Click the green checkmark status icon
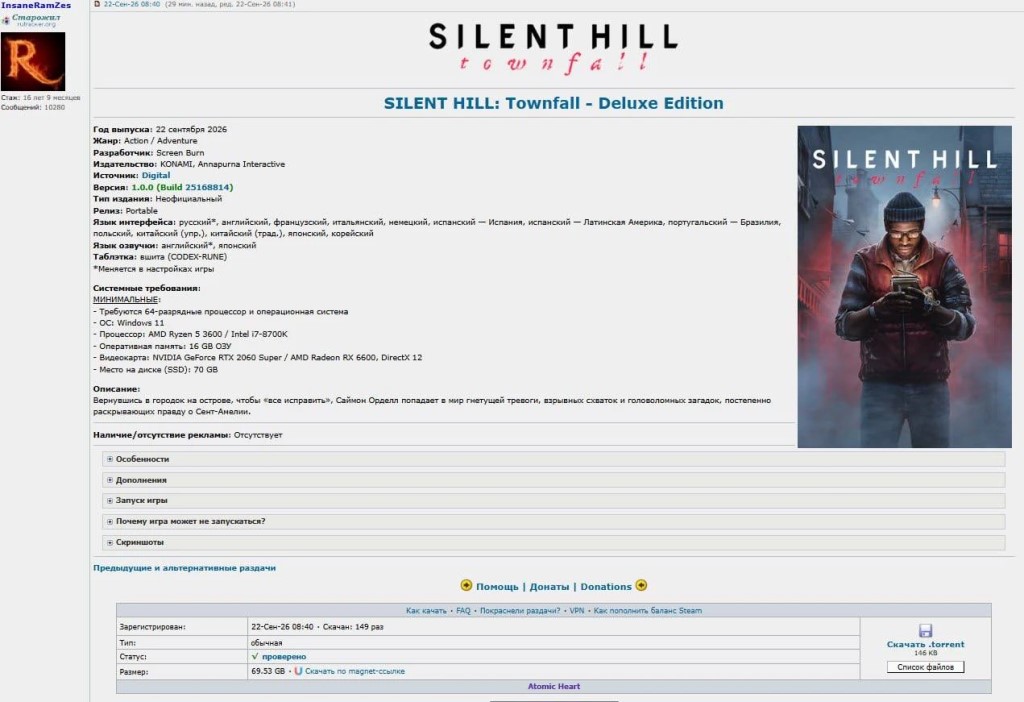Image resolution: width=1024 pixels, height=702 pixels. pyautogui.click(x=255, y=656)
